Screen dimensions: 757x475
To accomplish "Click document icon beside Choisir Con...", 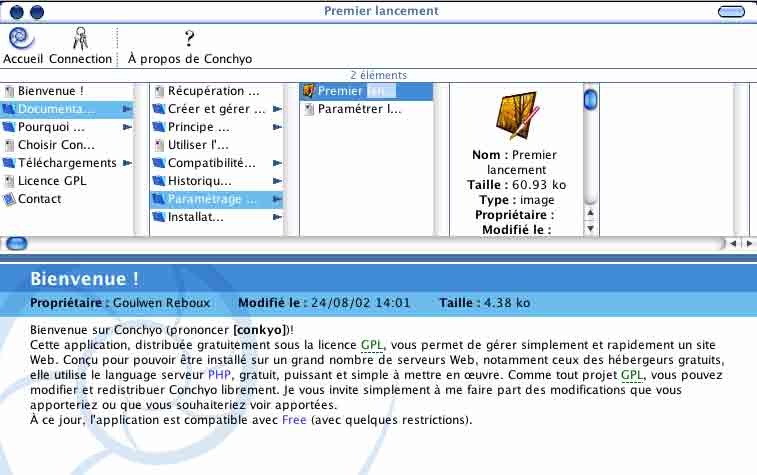I will (x=9, y=145).
